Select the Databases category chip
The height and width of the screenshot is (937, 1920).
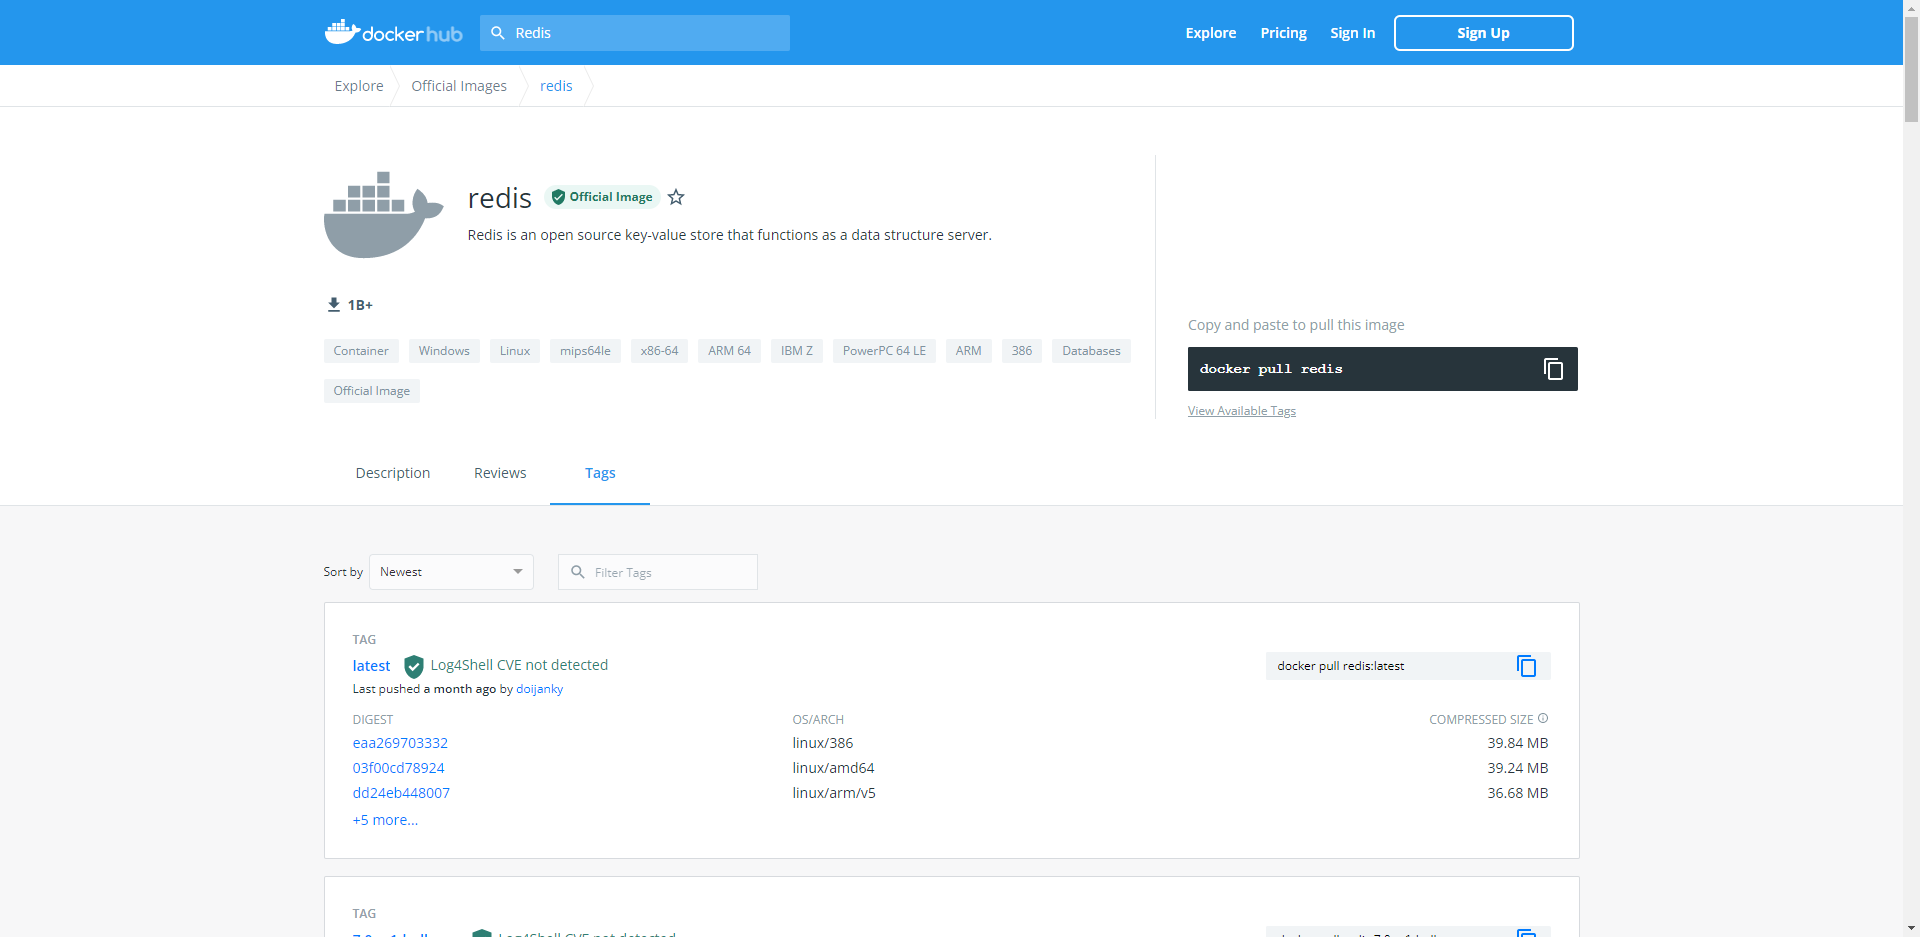[x=1090, y=350]
